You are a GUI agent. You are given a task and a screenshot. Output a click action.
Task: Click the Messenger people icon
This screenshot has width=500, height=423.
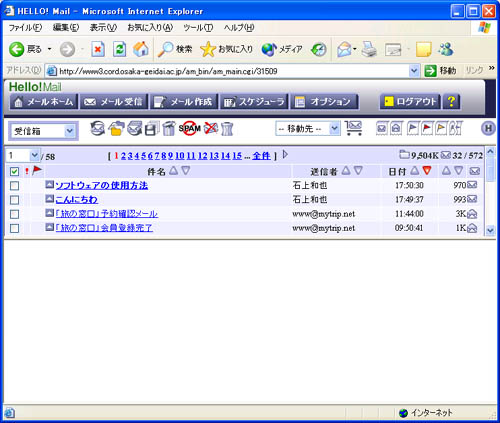(446, 49)
